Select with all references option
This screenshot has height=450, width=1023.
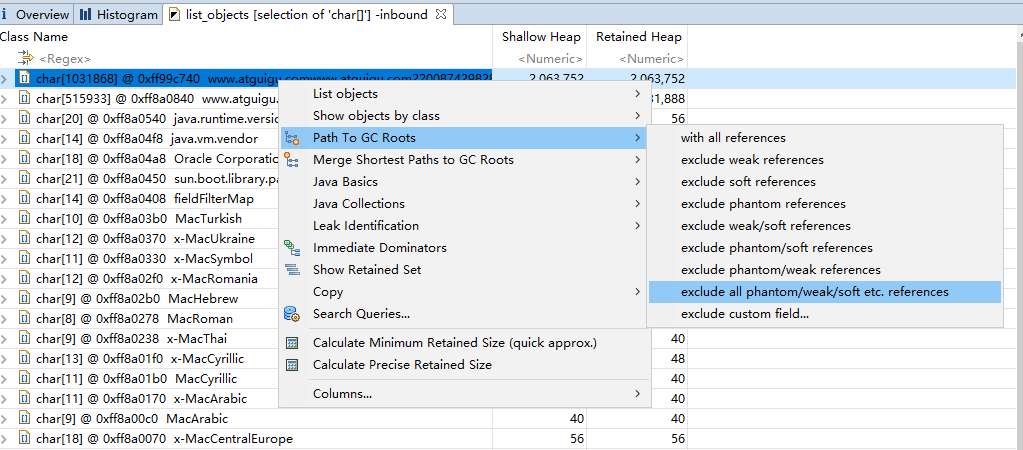coord(733,138)
